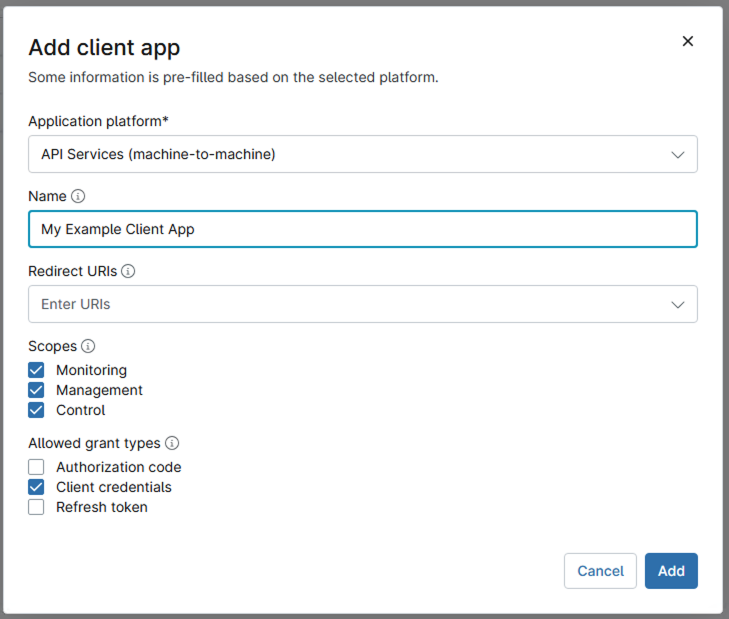The image size is (729, 619).
Task: Disable the Client credentials grant type
Action: tap(36, 487)
